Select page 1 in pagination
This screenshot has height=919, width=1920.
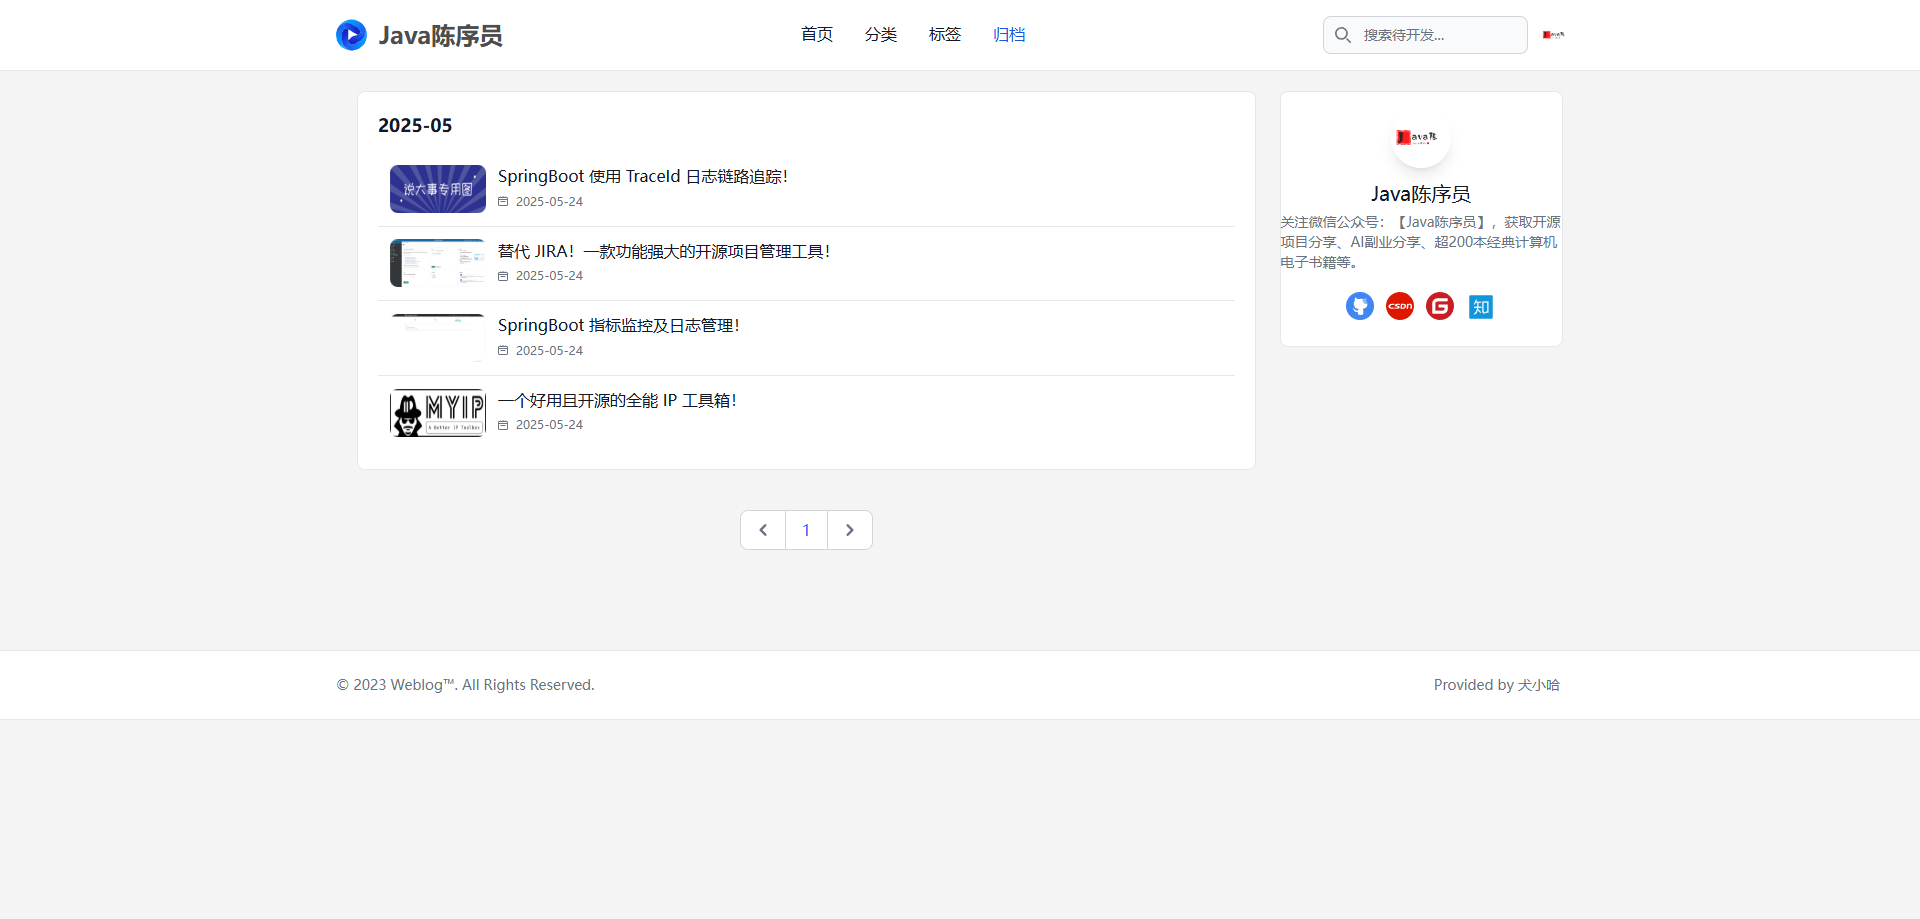point(806,530)
